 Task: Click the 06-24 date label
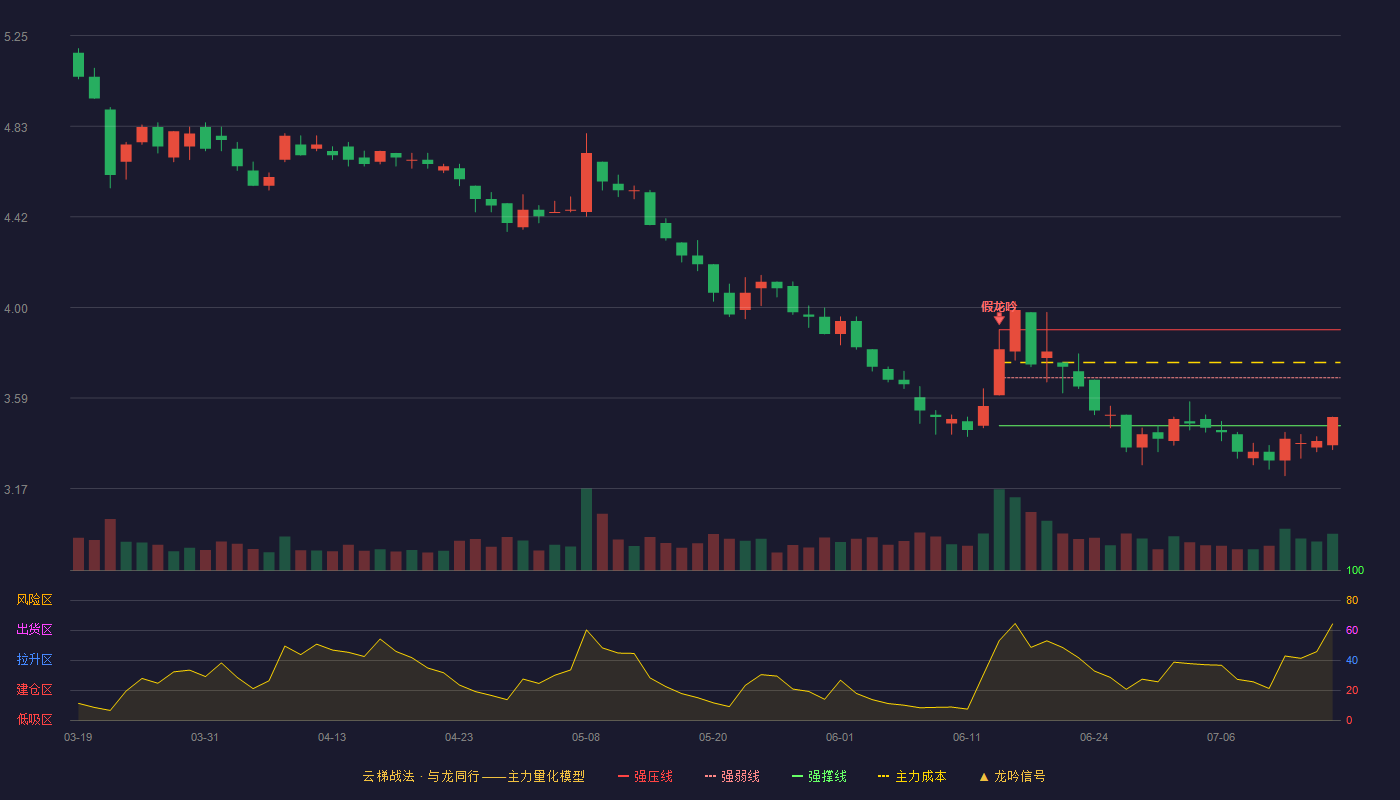coord(1094,737)
